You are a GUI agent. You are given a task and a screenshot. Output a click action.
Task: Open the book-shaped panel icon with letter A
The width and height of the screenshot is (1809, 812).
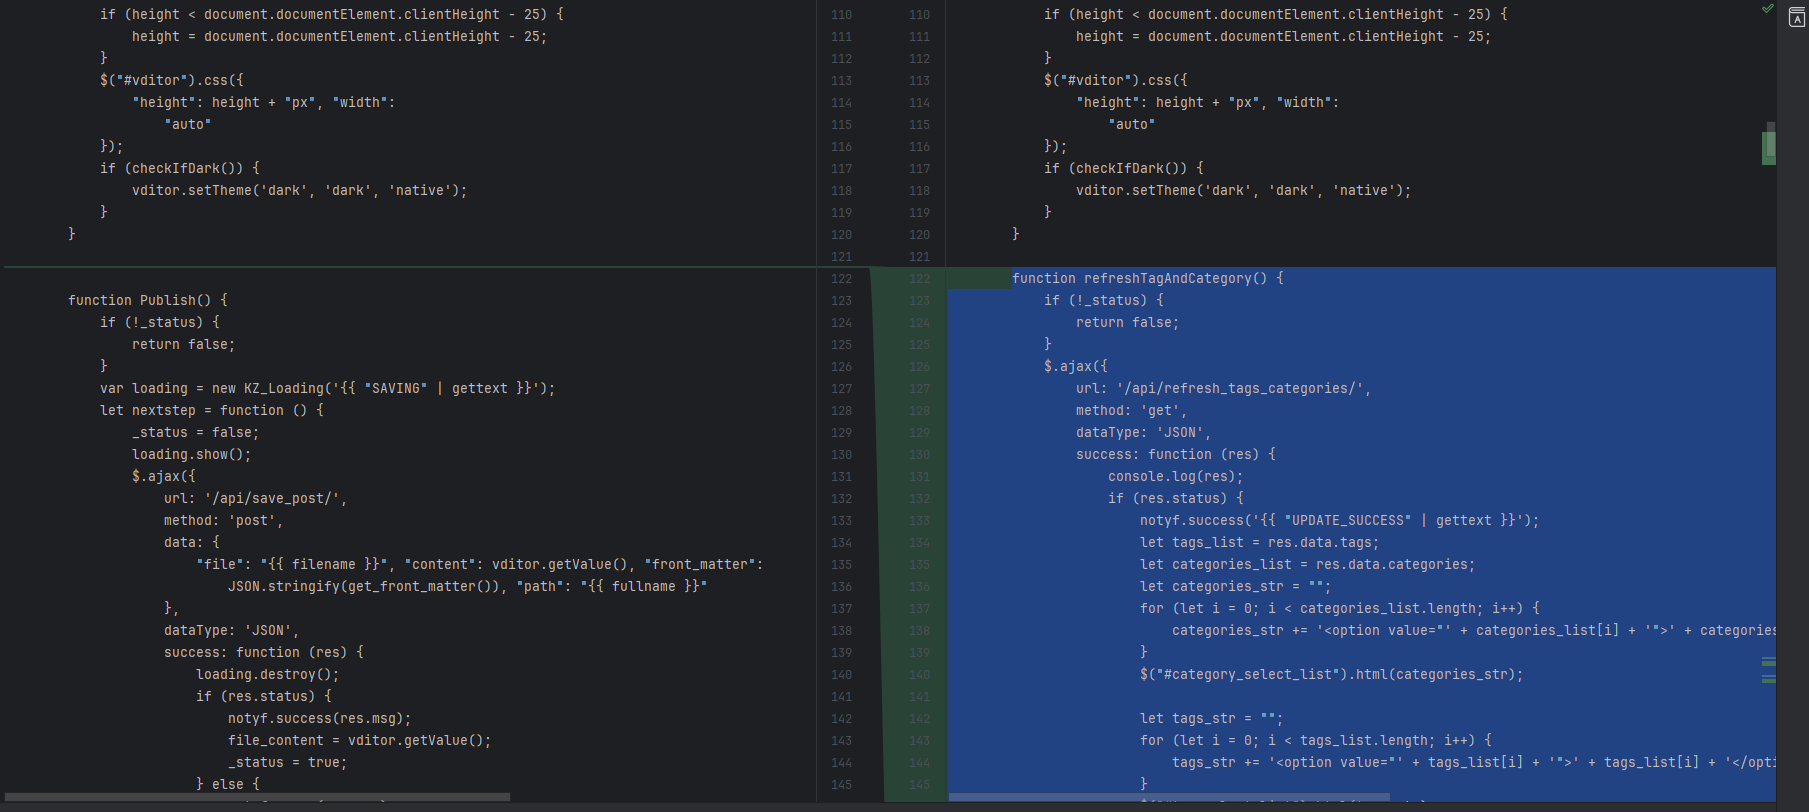point(1796,18)
